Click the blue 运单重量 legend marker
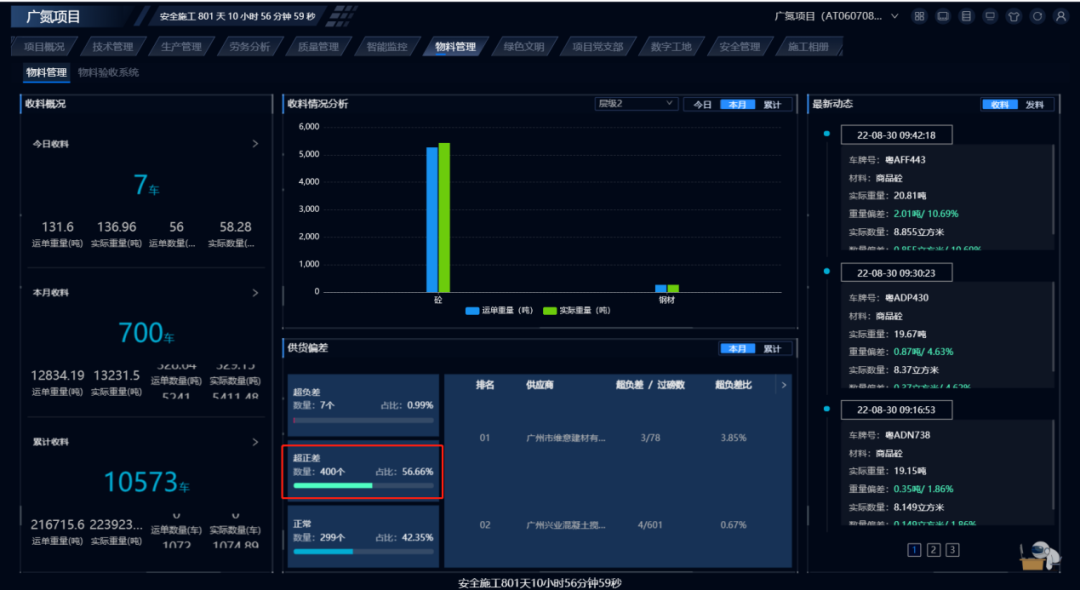 point(472,311)
